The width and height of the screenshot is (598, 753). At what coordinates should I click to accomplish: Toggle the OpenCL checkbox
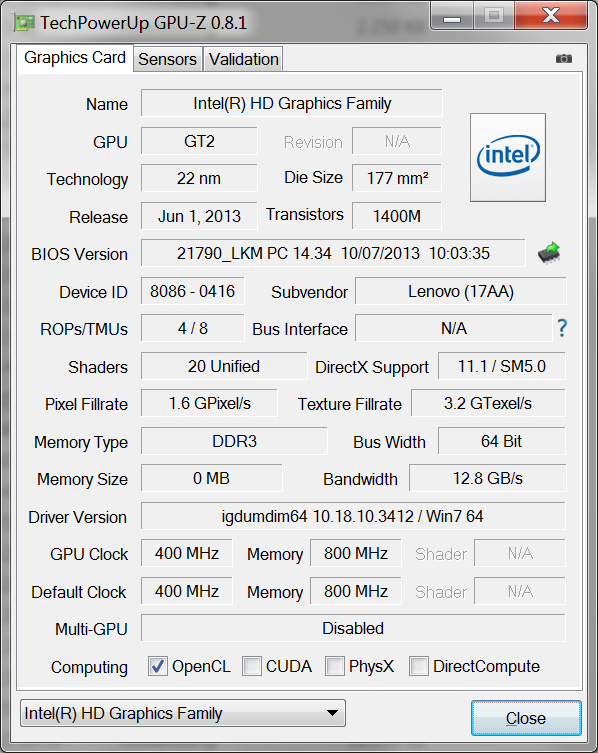click(158, 666)
